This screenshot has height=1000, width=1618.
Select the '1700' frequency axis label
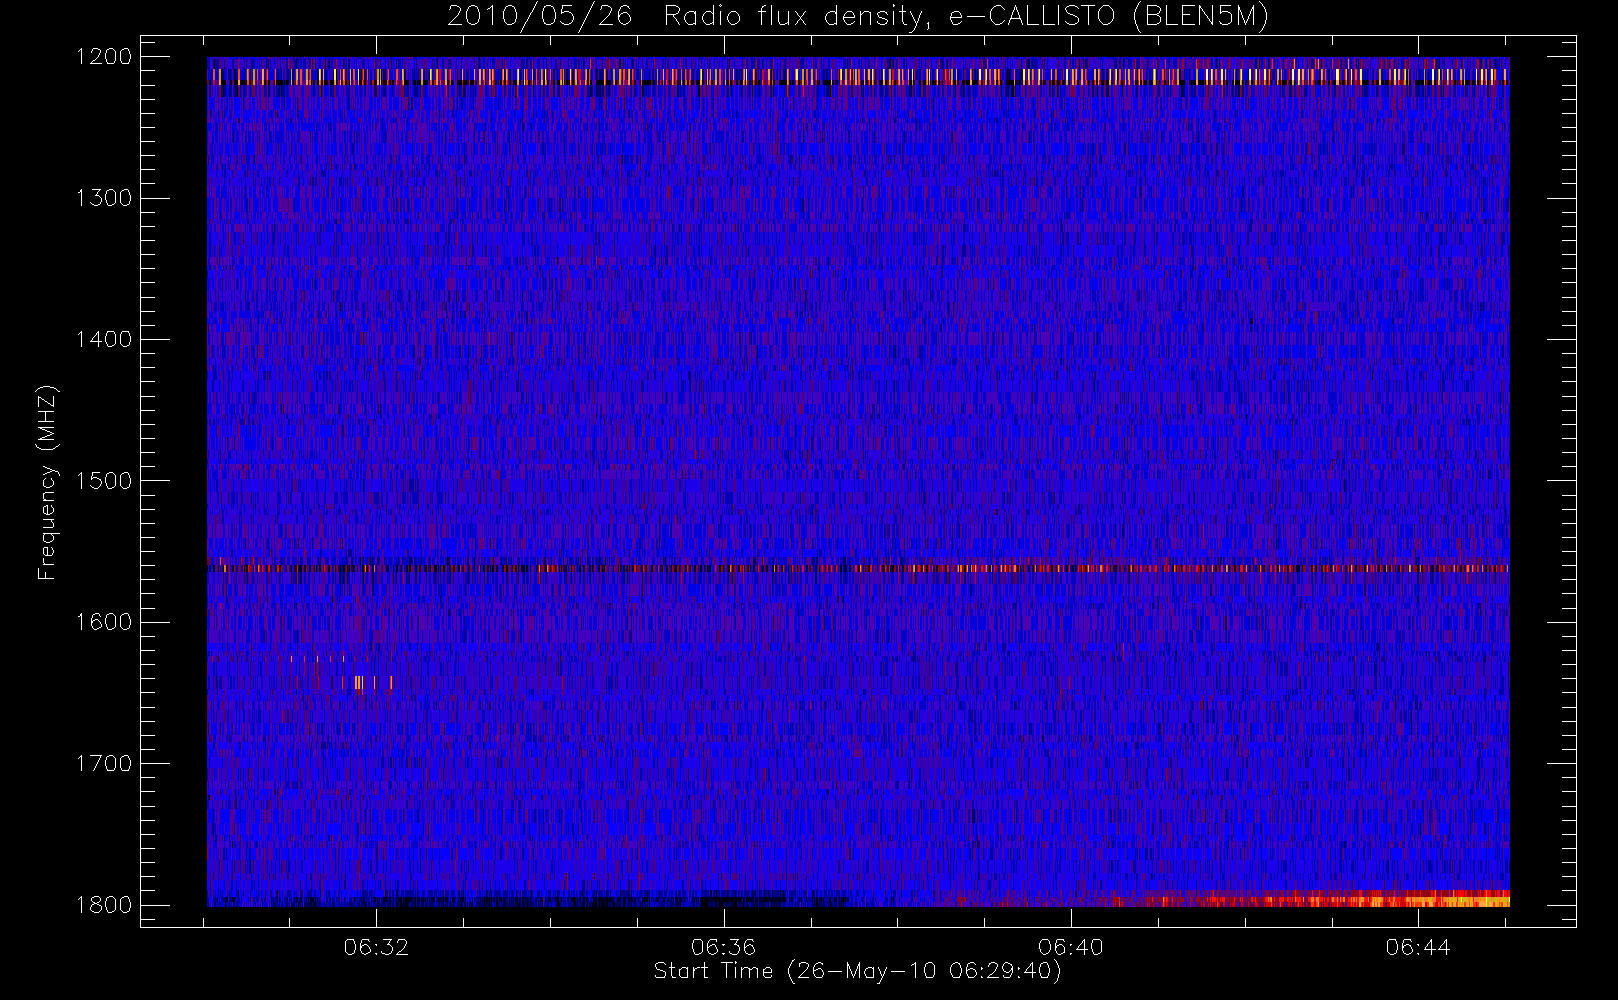[104, 763]
